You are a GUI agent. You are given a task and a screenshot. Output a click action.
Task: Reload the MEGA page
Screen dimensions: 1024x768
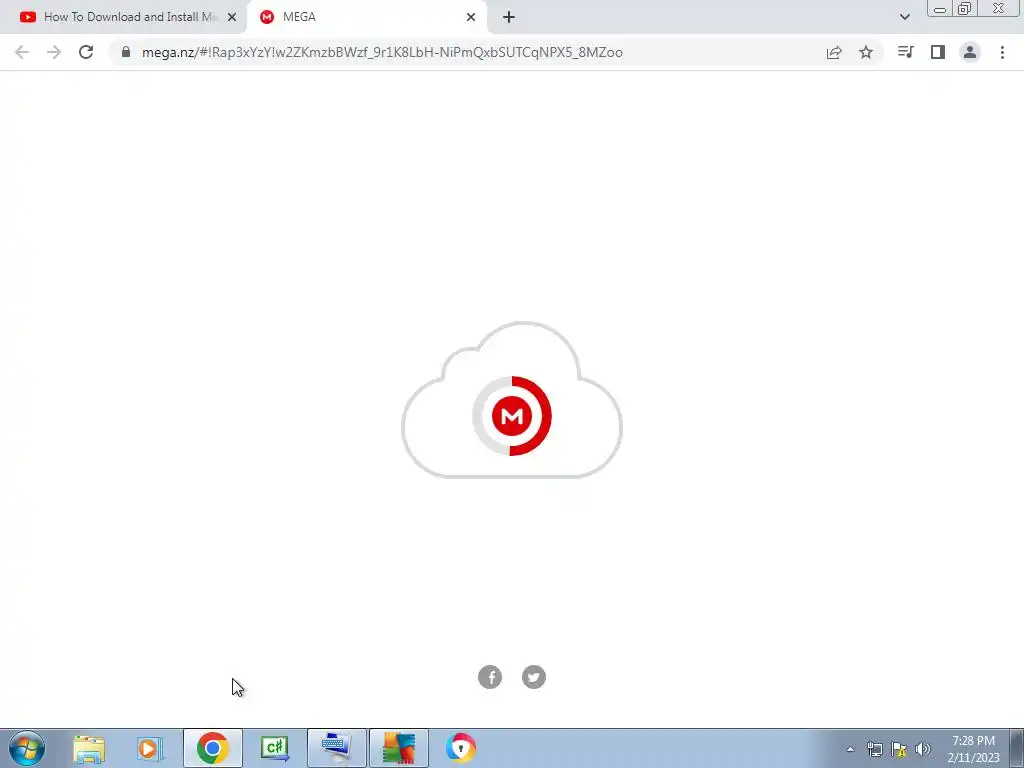tap(86, 52)
